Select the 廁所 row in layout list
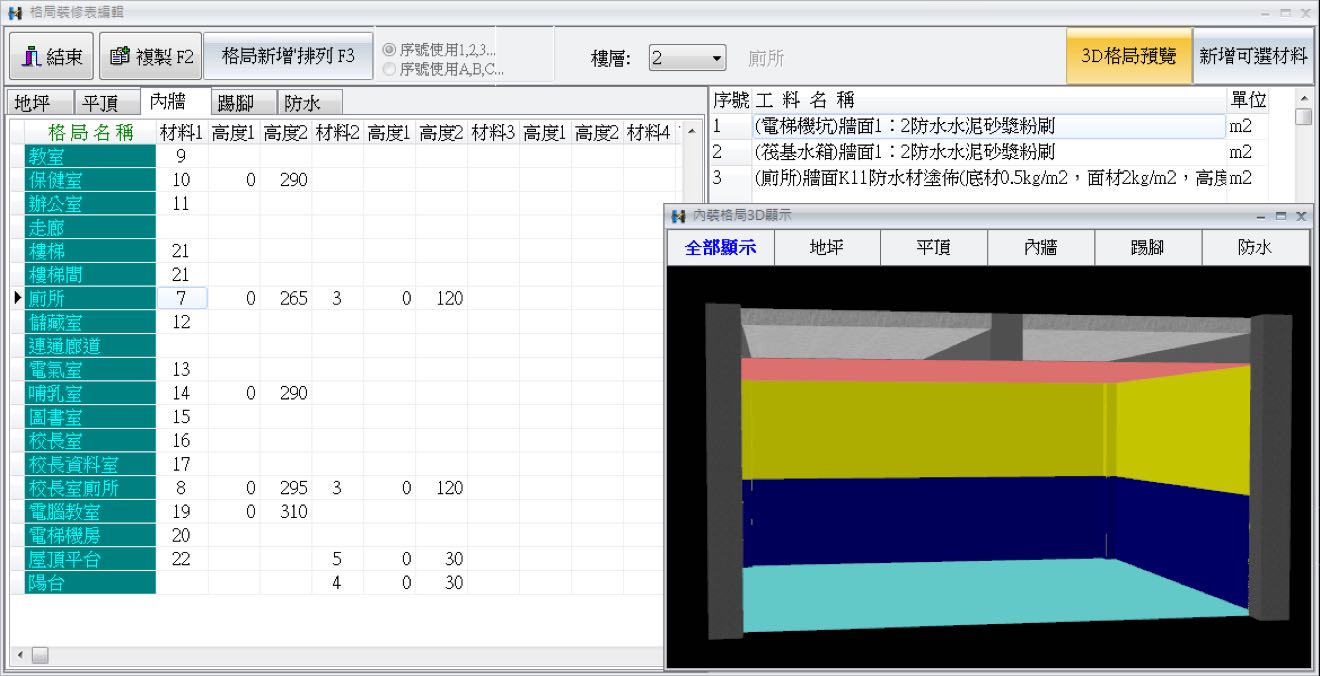The image size is (1320, 676). pyautogui.click(x=89, y=298)
